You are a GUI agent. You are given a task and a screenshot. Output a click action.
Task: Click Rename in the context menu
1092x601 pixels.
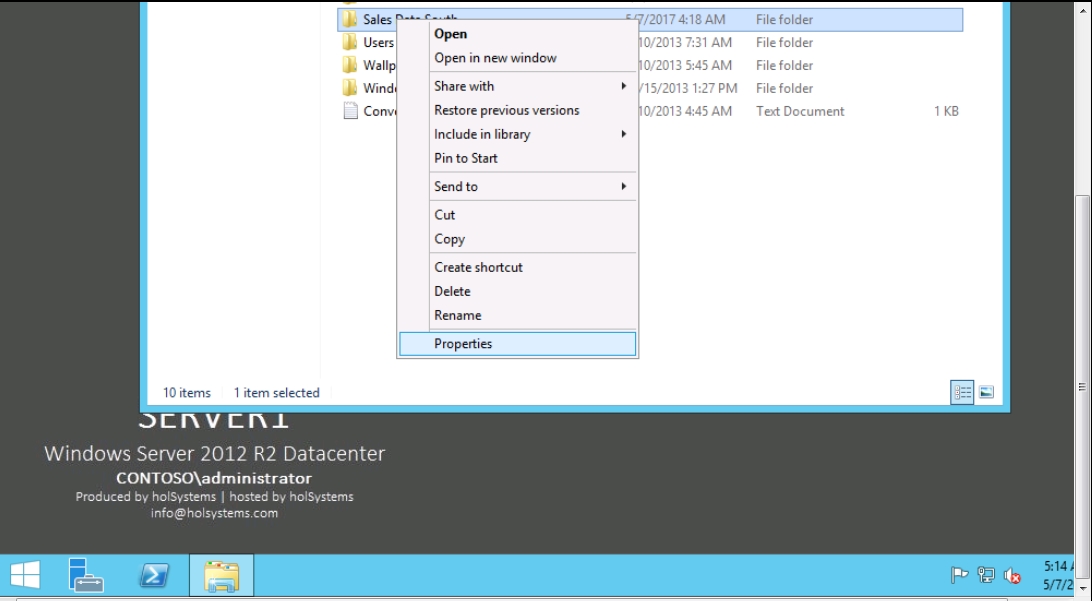[458, 315]
